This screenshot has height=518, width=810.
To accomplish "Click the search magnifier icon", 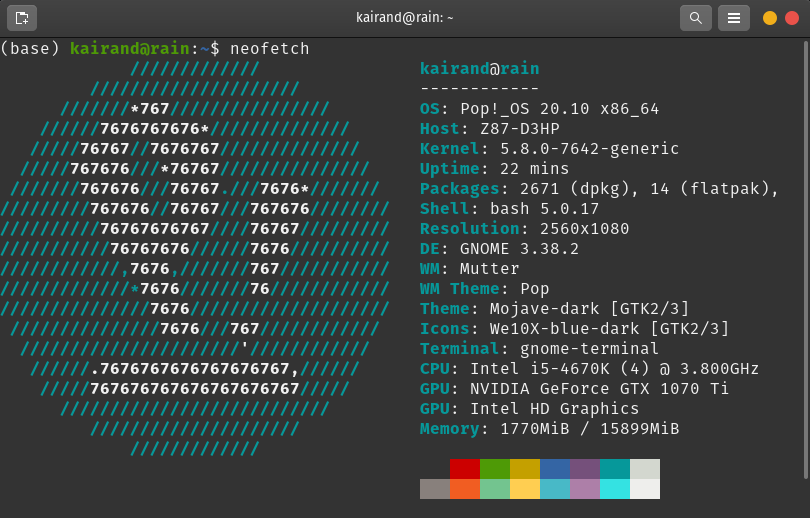I will (x=696, y=17).
